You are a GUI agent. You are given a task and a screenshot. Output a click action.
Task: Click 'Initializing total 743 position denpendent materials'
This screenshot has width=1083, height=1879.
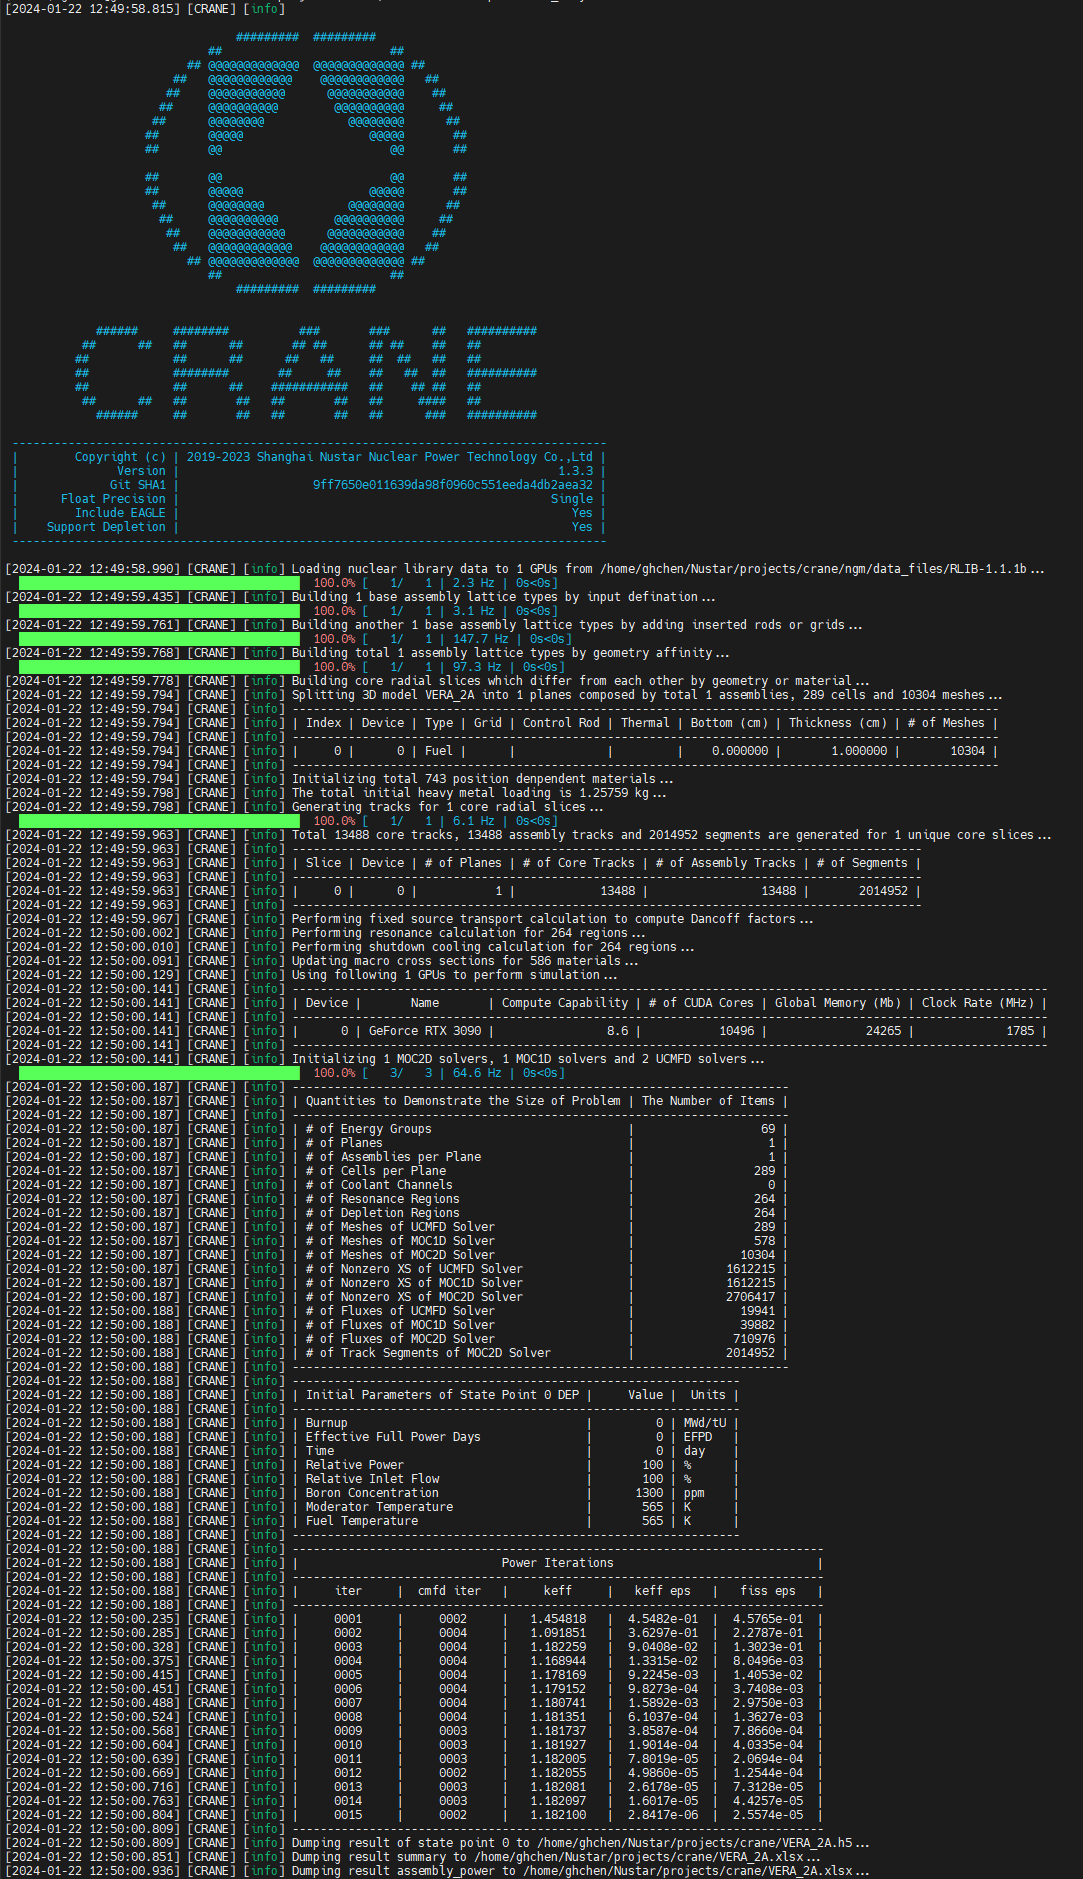click(x=482, y=779)
